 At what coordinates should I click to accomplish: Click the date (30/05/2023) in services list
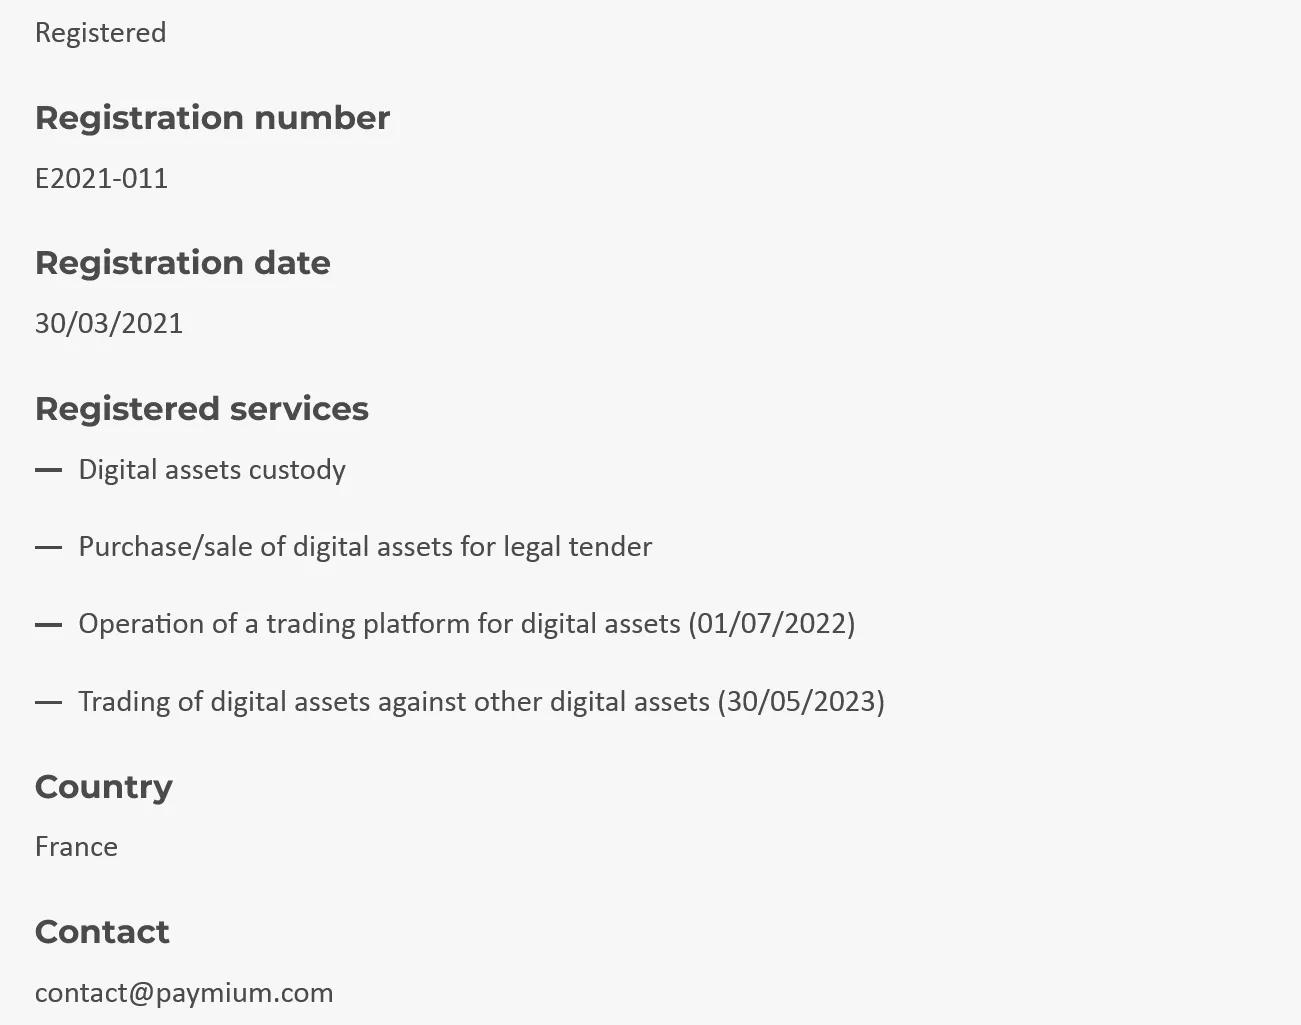pos(801,702)
